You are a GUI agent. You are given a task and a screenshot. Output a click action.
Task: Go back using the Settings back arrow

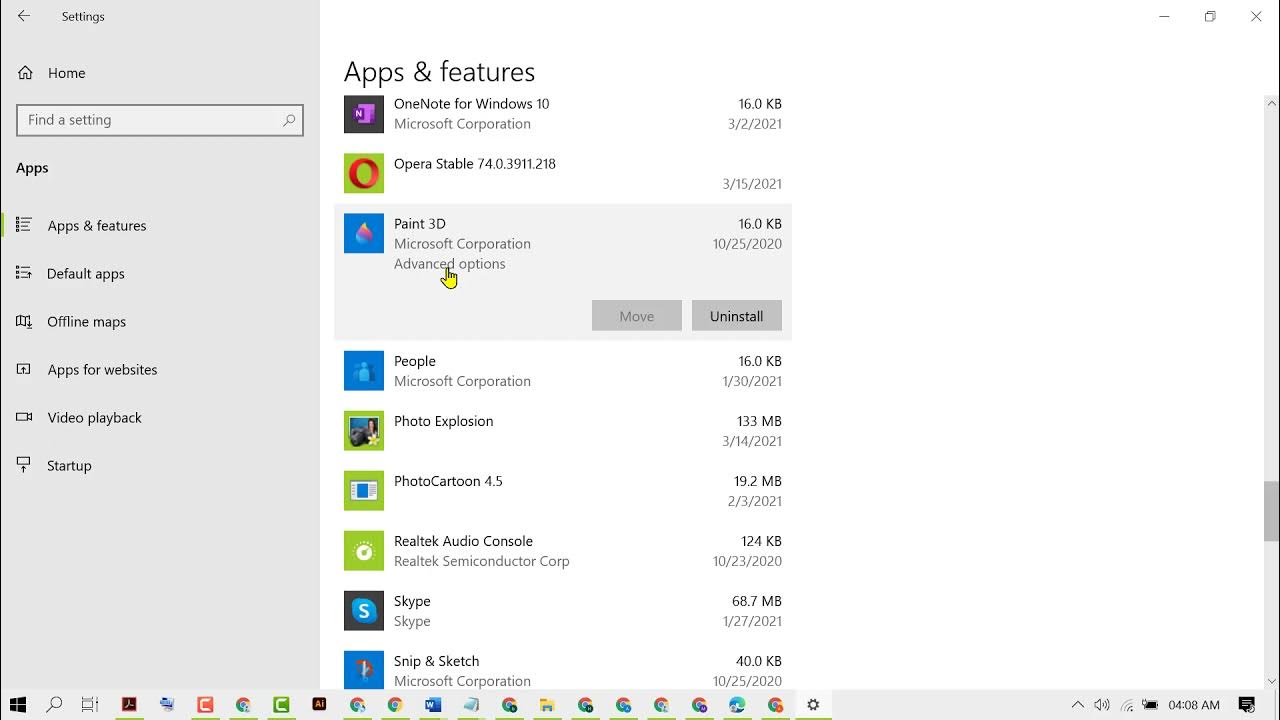[x=24, y=16]
